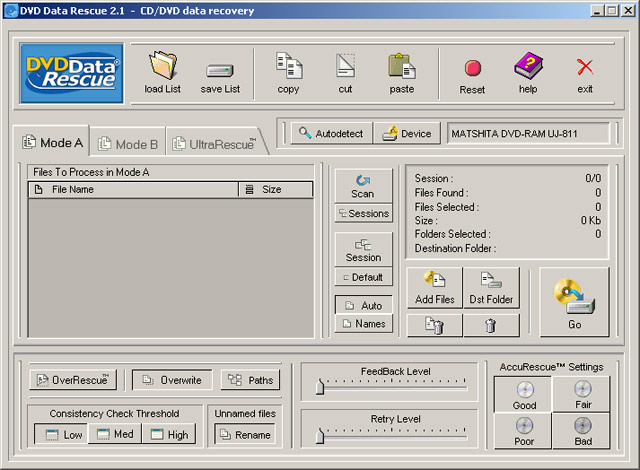Select the Low consistency check threshold
Image resolution: width=640 pixels, height=470 pixels.
point(60,435)
